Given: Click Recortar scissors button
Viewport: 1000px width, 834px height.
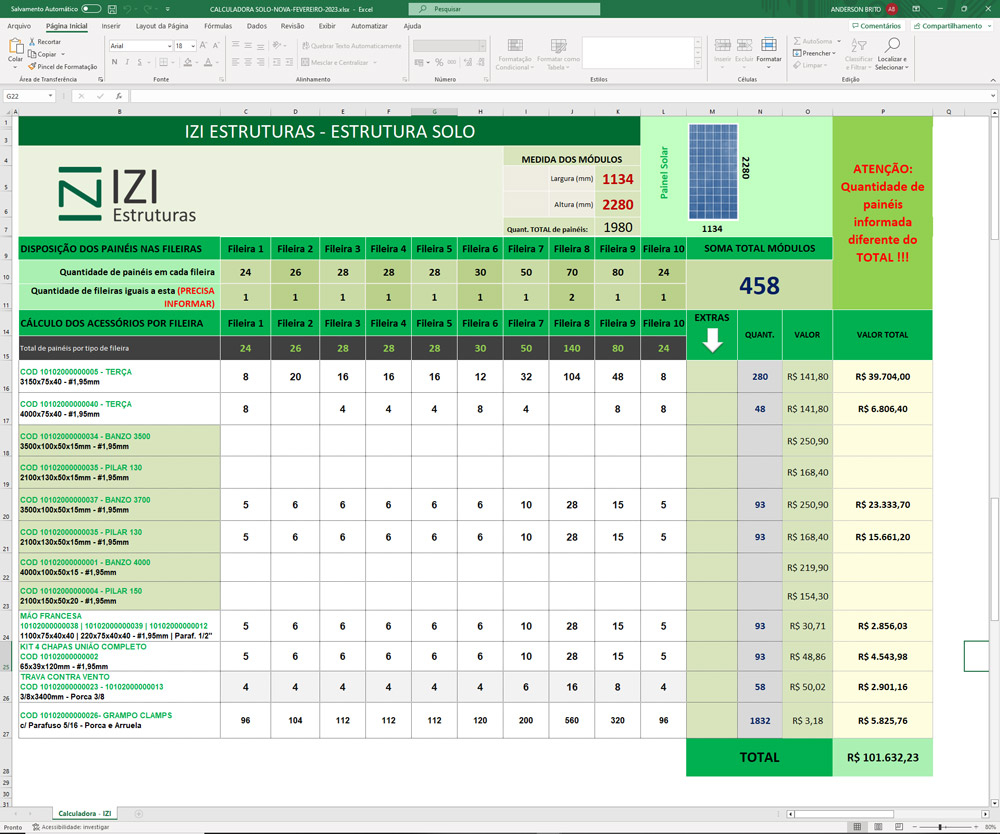Looking at the screenshot, I should point(45,41).
